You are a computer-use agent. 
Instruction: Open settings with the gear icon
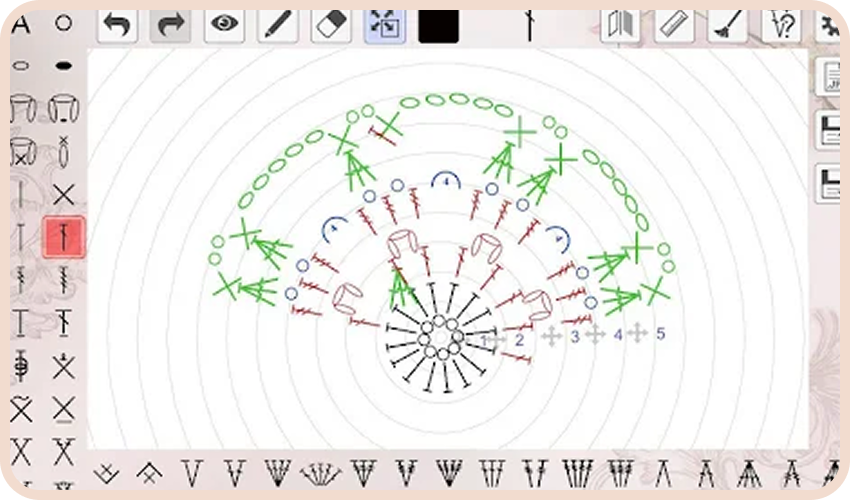(828, 25)
